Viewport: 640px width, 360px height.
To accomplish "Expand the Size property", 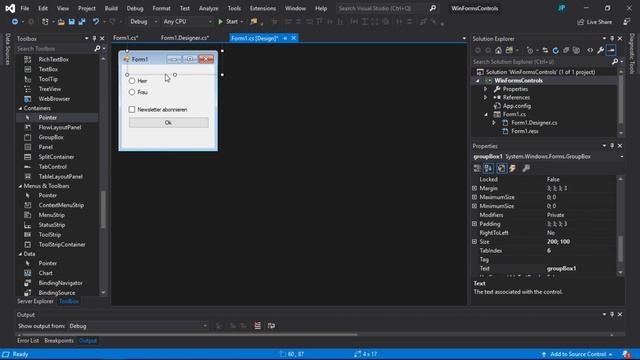I will point(474,242).
